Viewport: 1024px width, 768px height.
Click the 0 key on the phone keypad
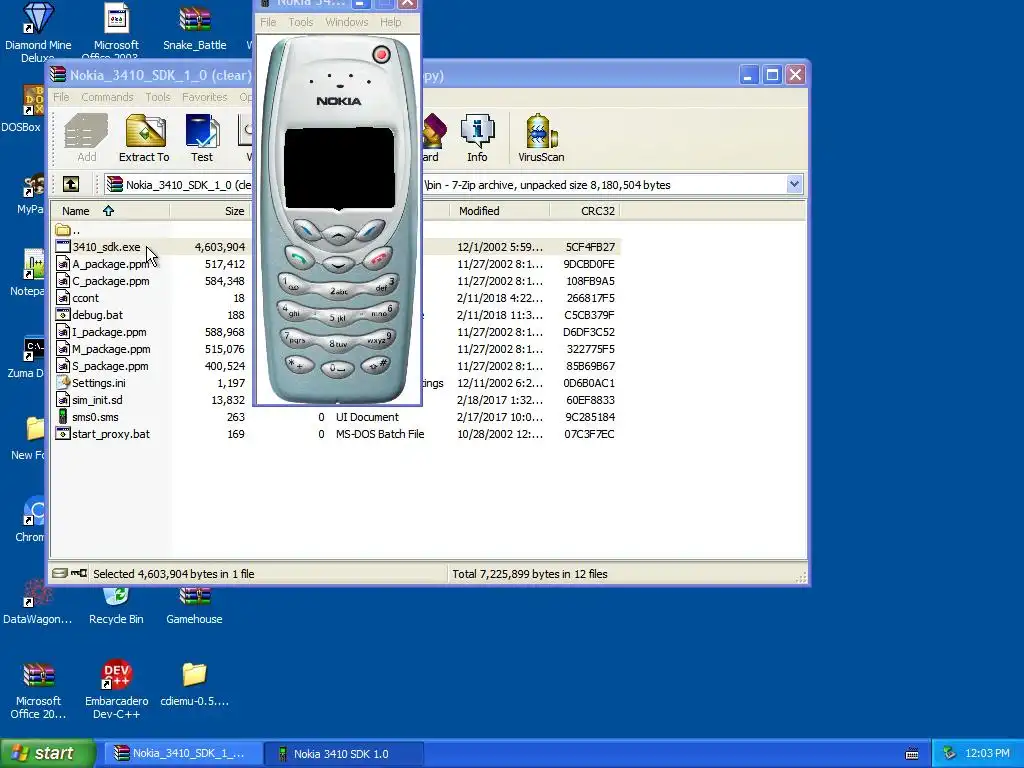point(337,368)
